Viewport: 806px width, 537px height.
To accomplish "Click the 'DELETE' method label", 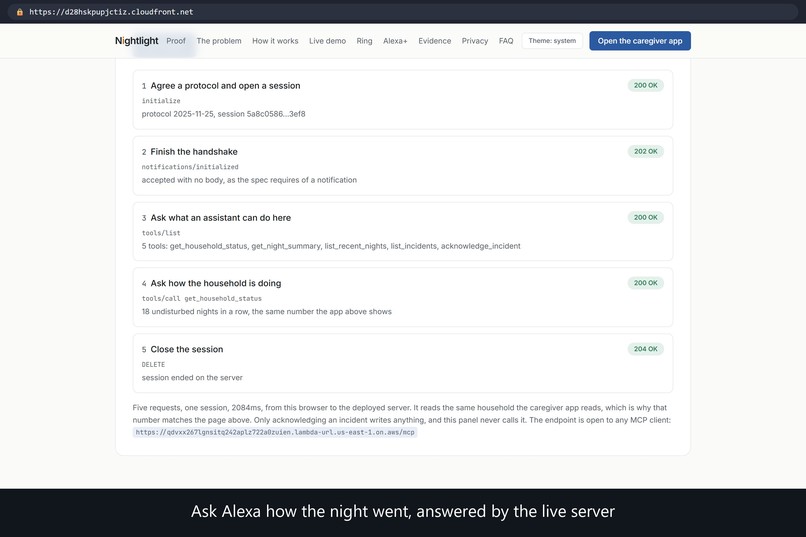I will pos(153,364).
